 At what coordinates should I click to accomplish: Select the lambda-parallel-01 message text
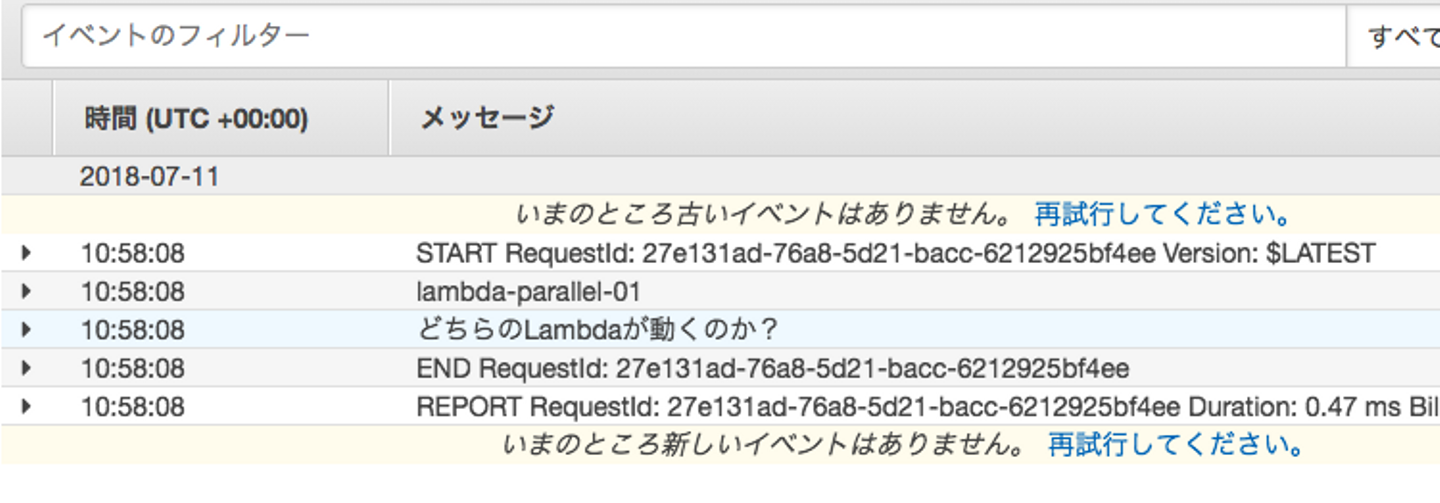[528, 292]
